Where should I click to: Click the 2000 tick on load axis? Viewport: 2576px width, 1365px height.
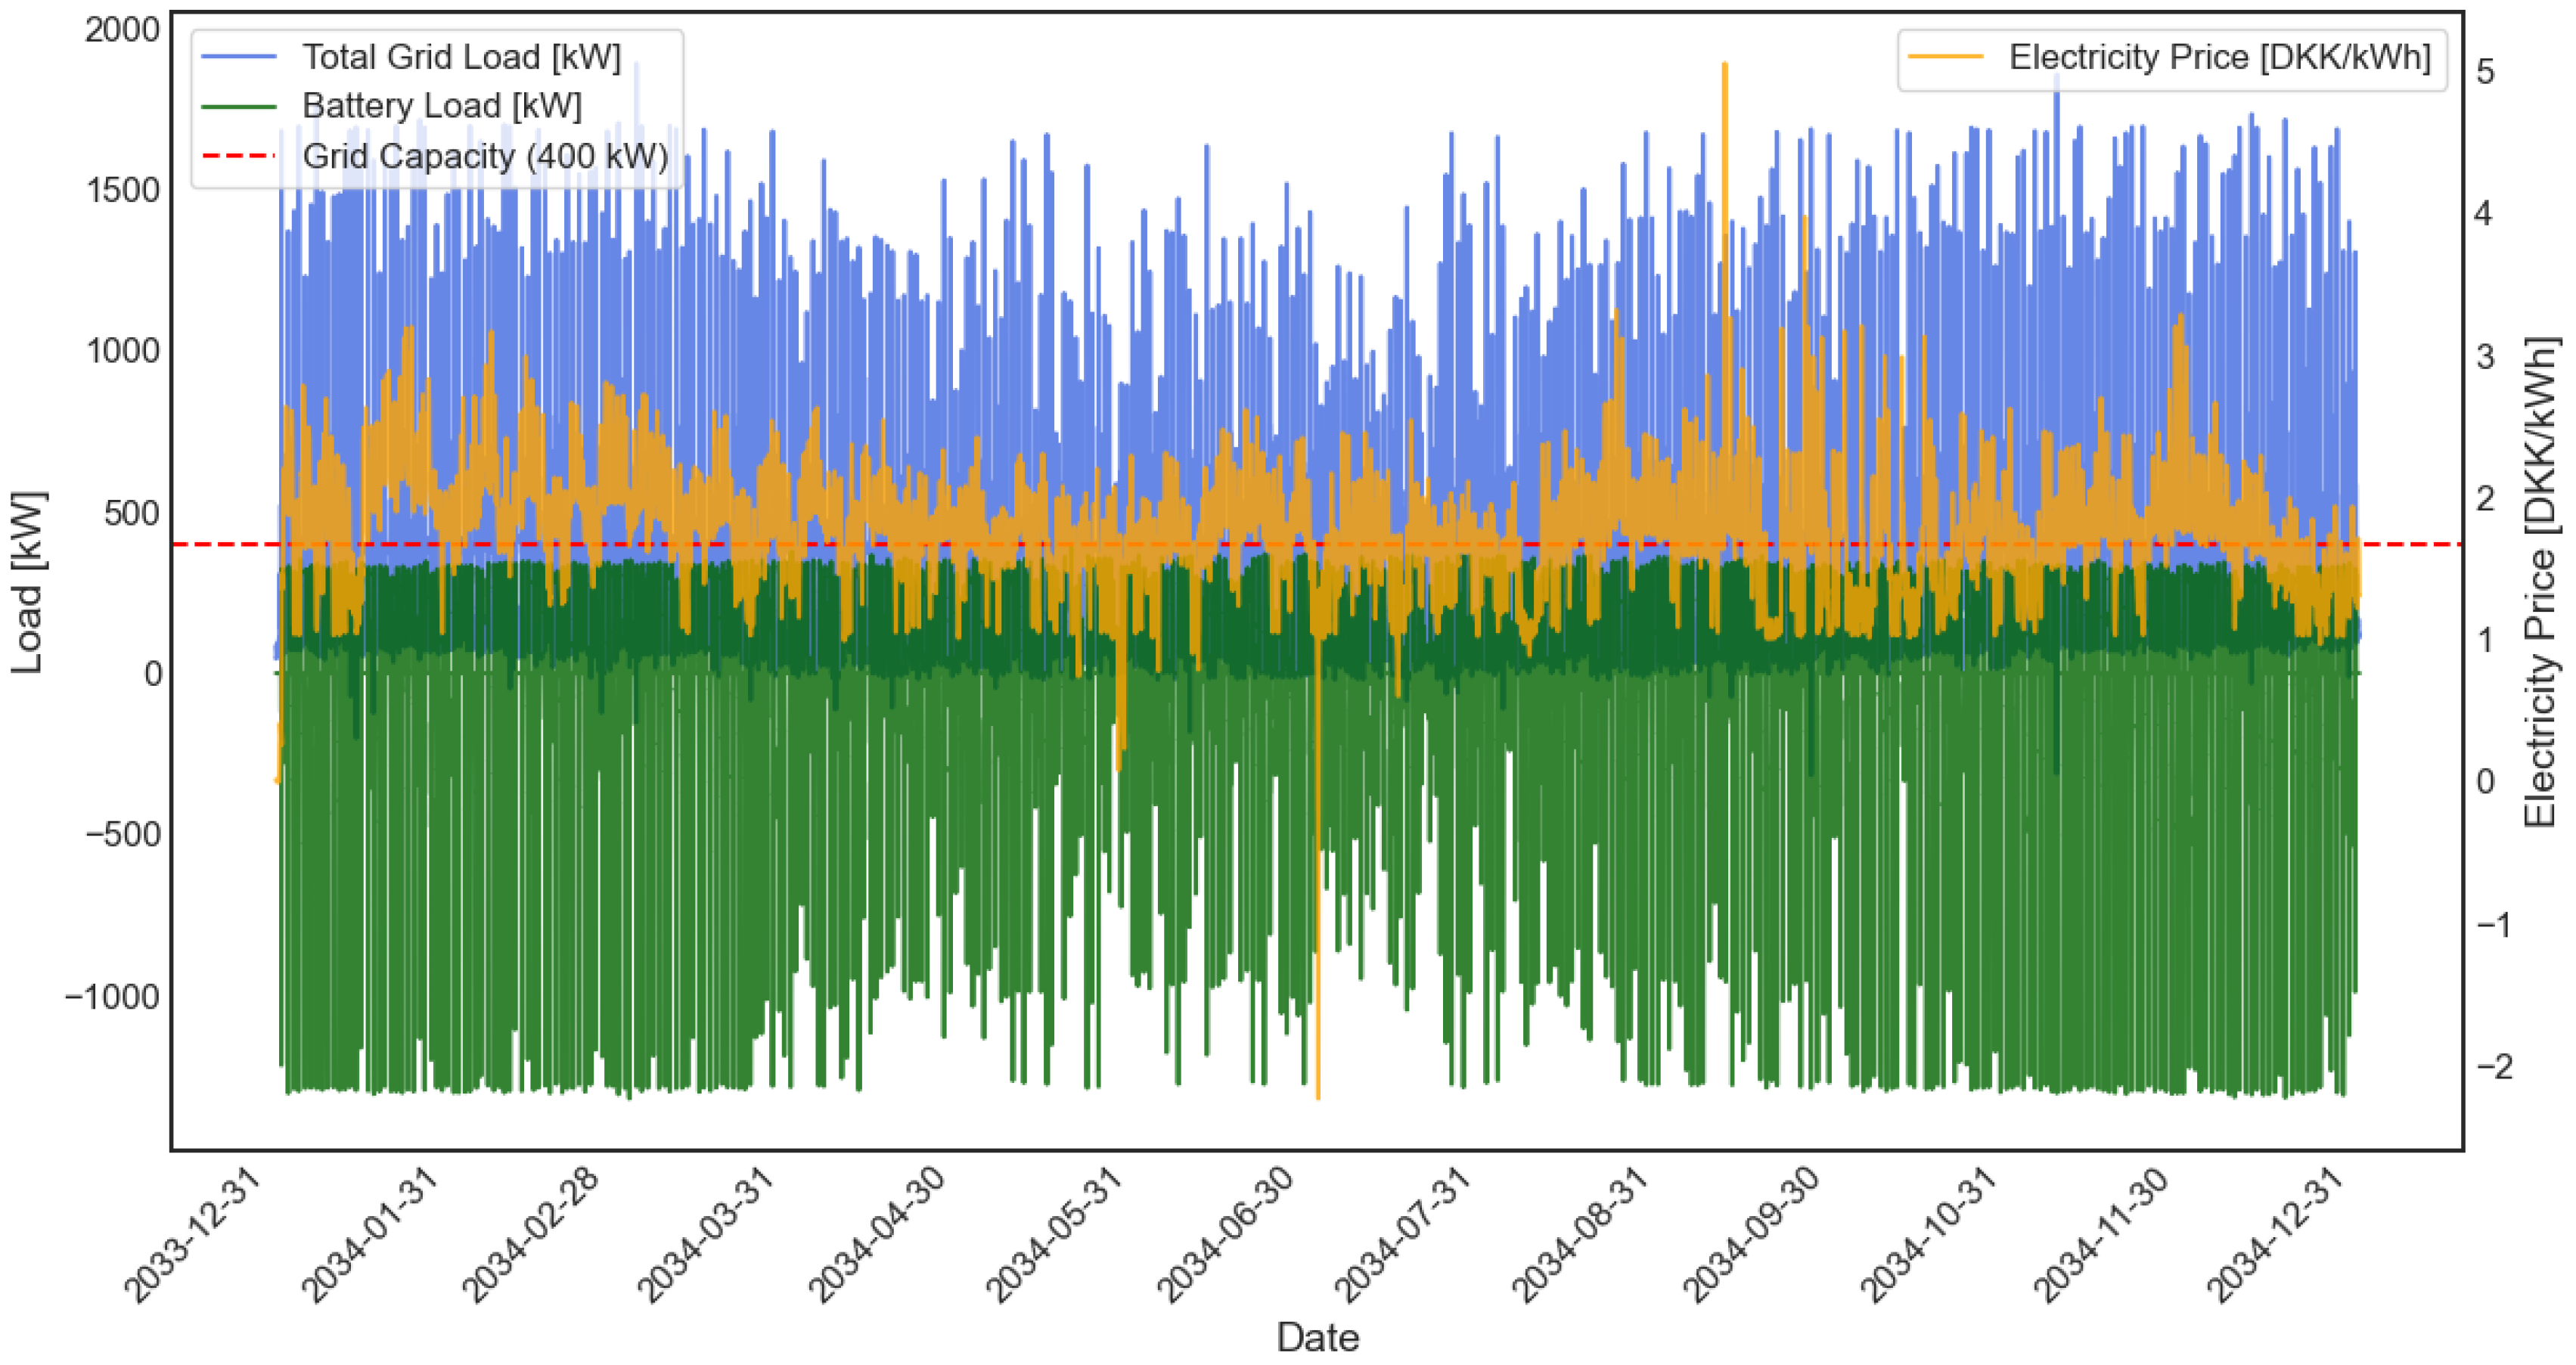point(122,30)
